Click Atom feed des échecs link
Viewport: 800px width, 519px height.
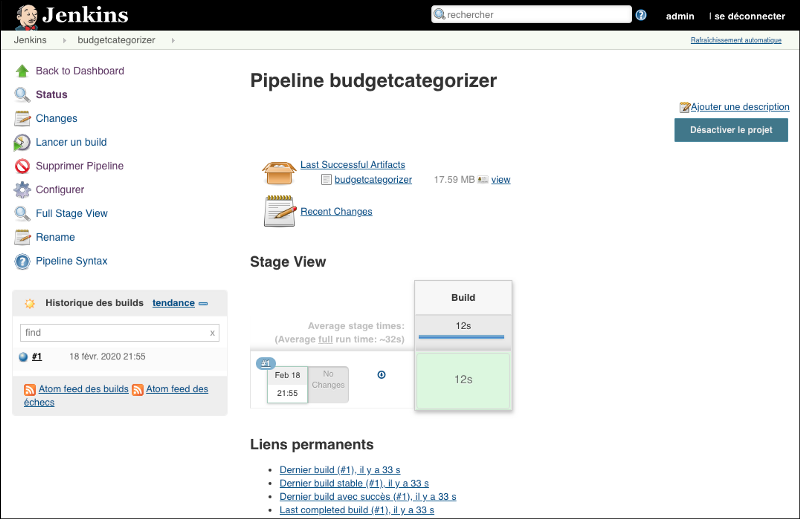[x=177, y=389]
